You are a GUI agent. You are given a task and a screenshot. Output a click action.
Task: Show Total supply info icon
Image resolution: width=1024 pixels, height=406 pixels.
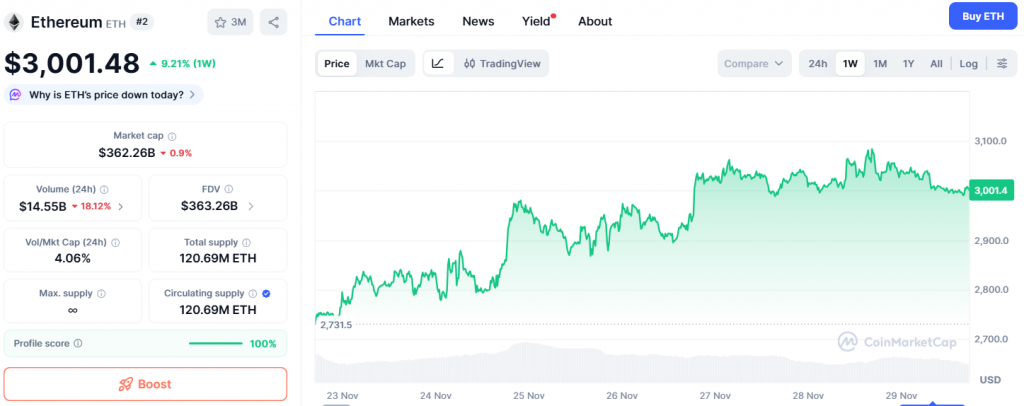coord(246,242)
